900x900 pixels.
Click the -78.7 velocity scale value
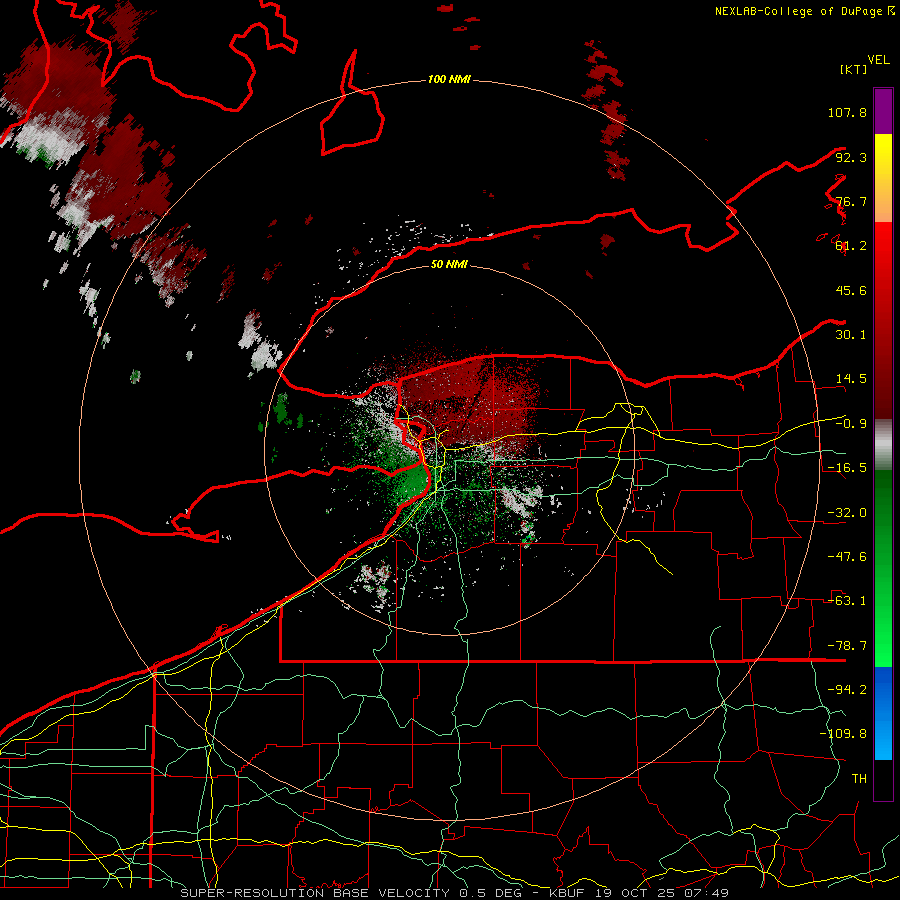tap(847, 646)
